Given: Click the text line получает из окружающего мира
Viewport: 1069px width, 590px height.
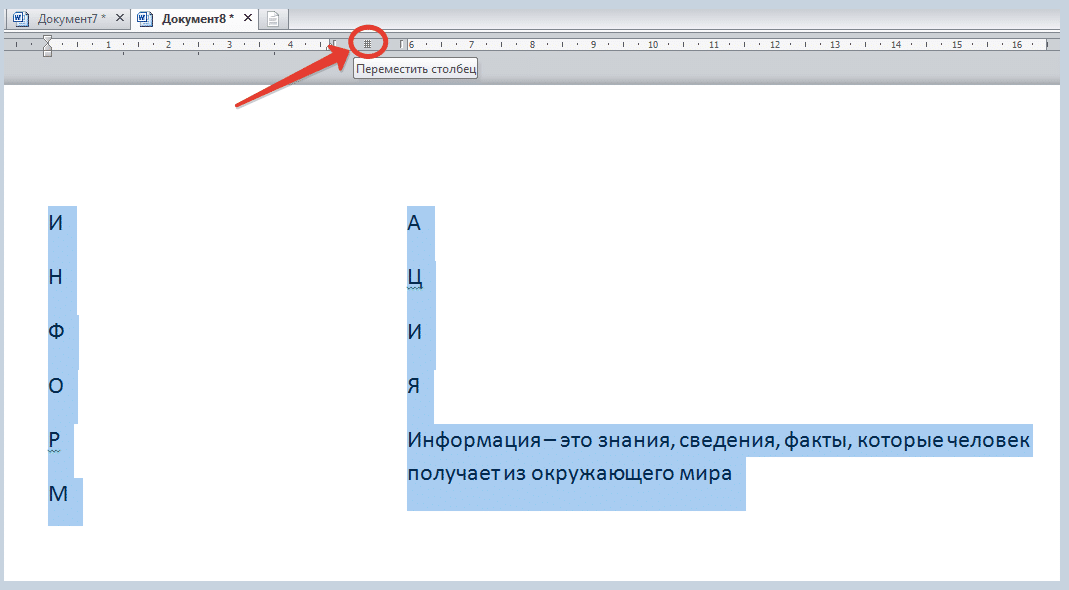Looking at the screenshot, I should pos(569,473).
